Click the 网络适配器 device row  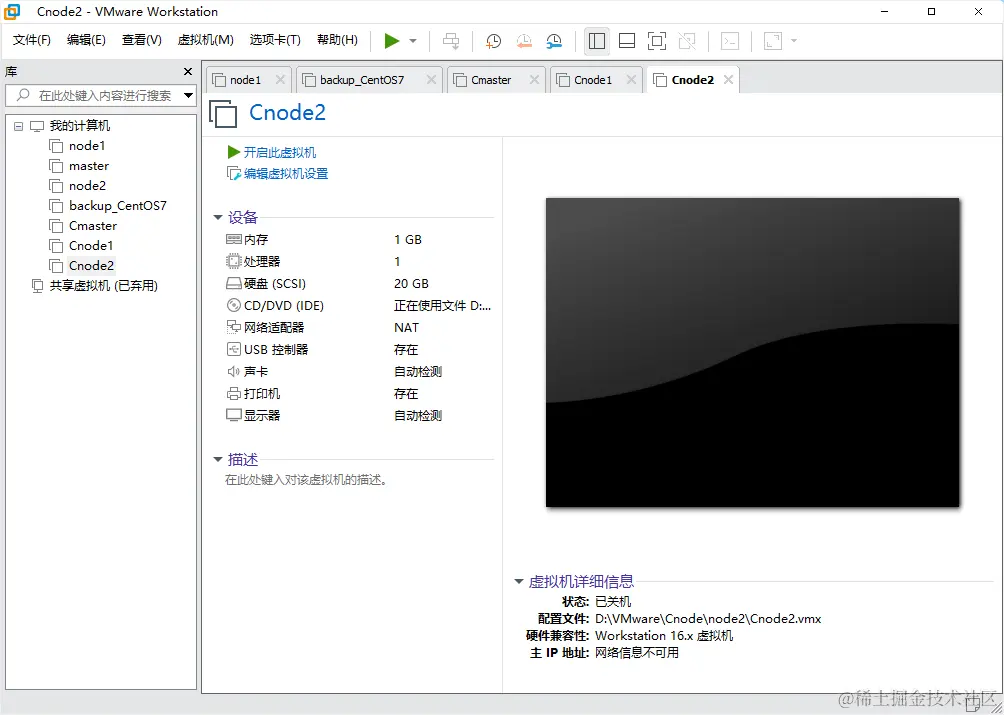coord(359,327)
